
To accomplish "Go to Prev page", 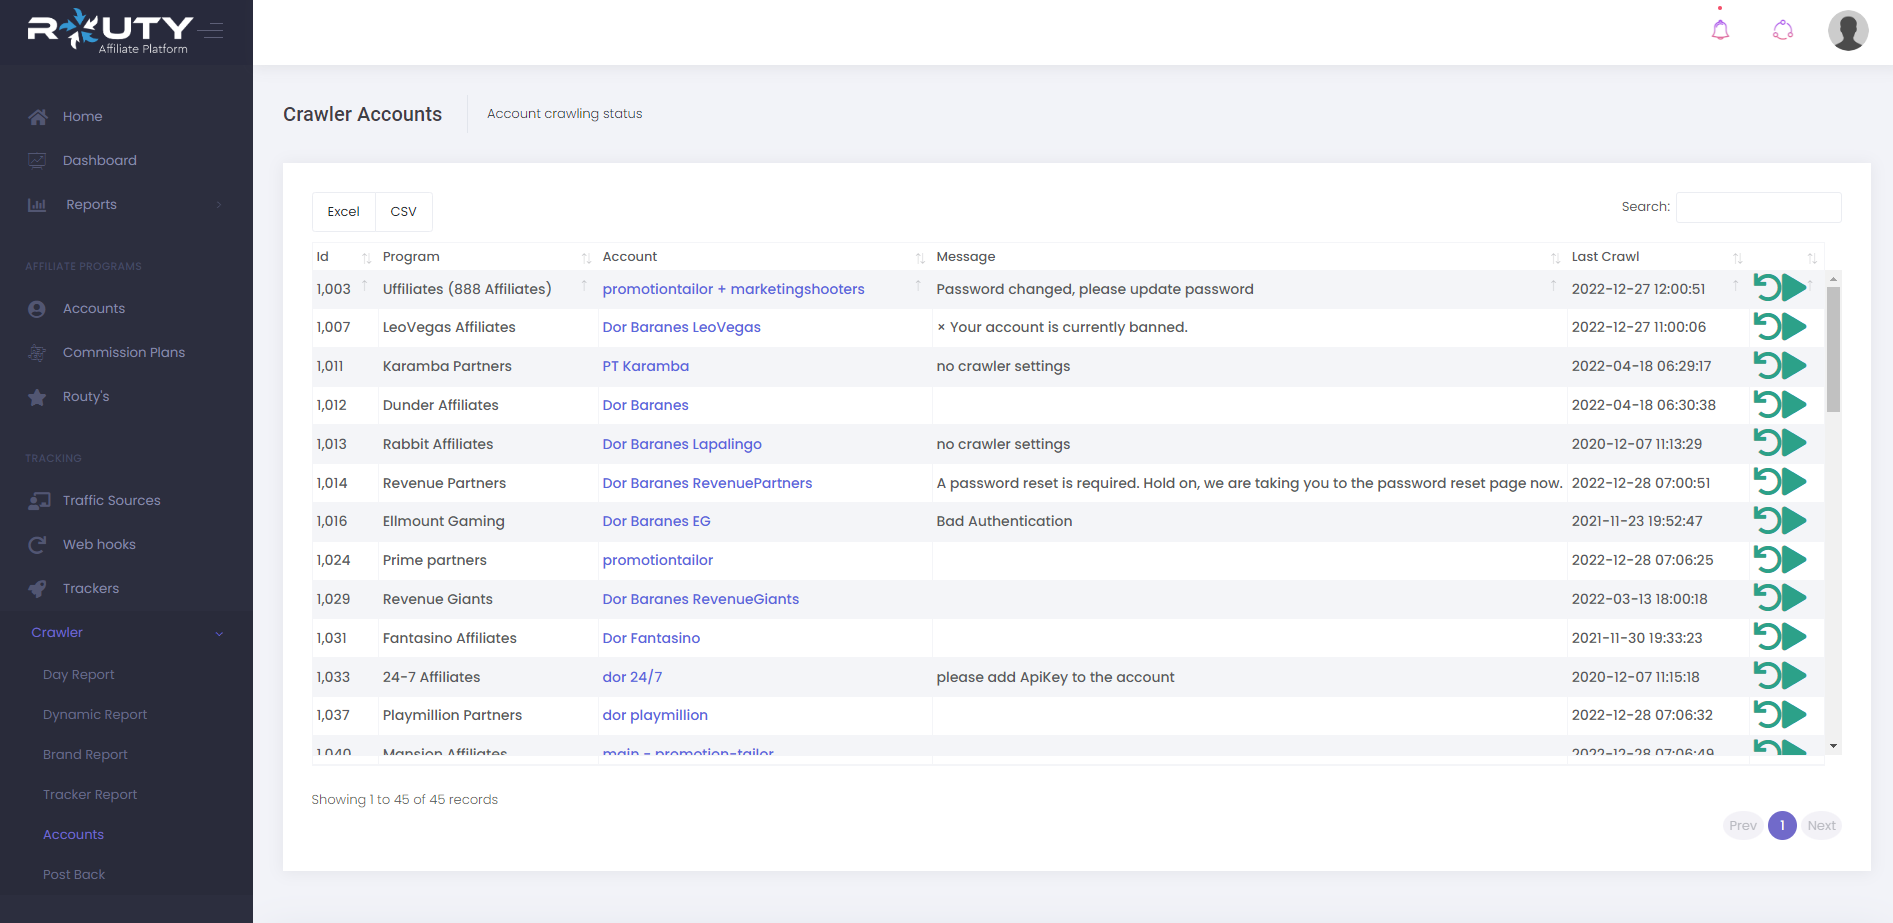I will [1743, 826].
